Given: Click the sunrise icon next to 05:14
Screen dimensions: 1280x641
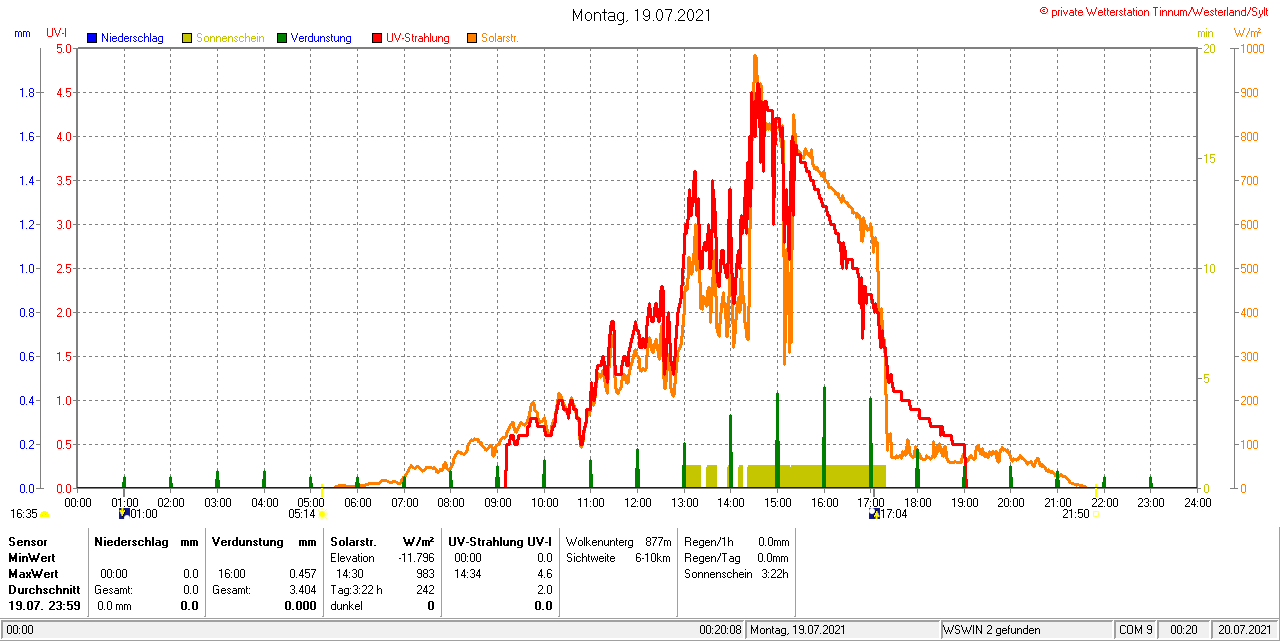Looking at the screenshot, I should [x=322, y=514].
